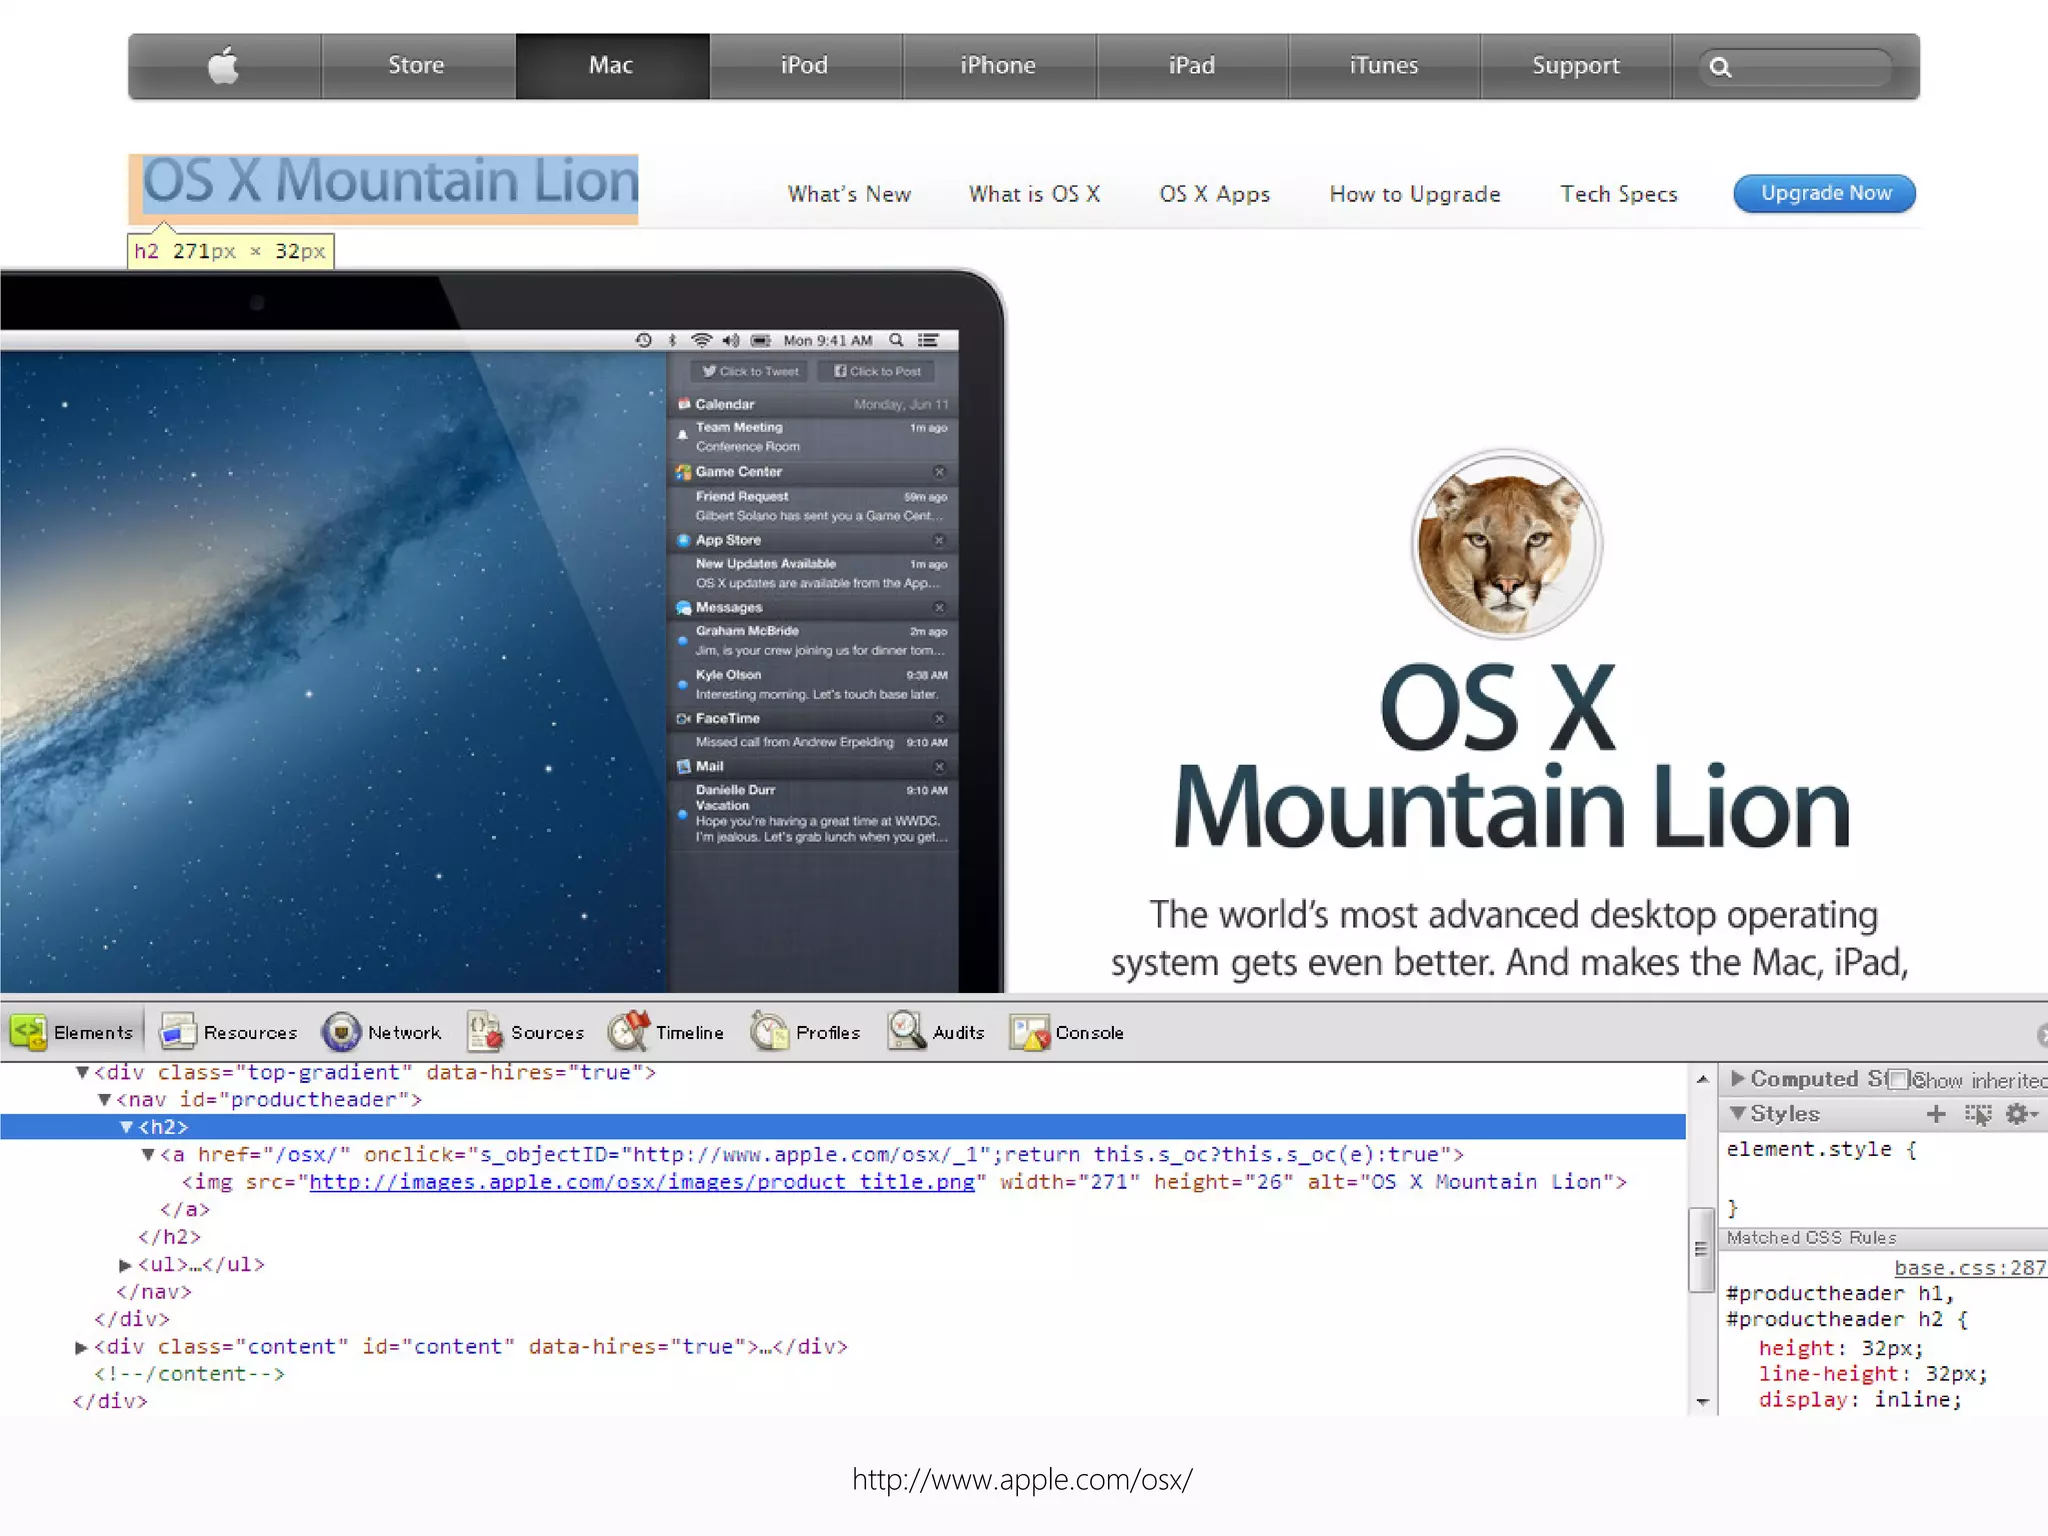Viewport: 2048px width, 1536px height.
Task: Expand the div class content node
Action: (x=82, y=1347)
